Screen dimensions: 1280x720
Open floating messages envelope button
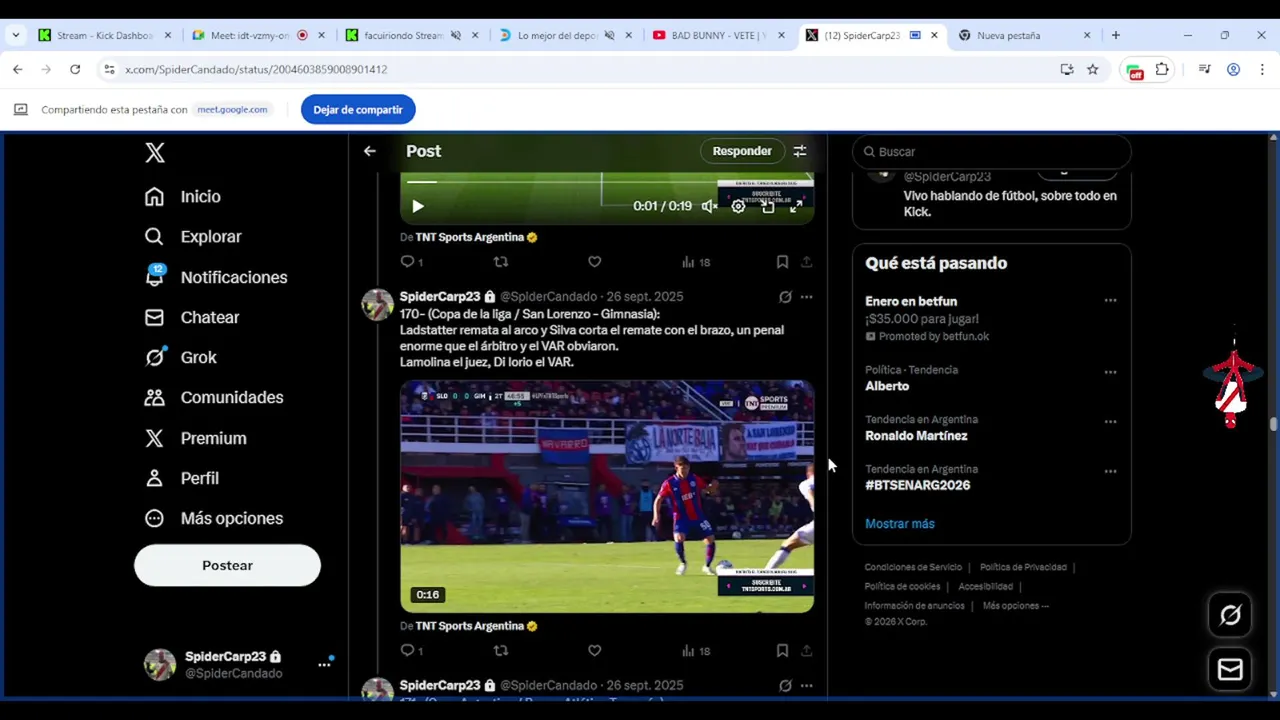click(1231, 669)
